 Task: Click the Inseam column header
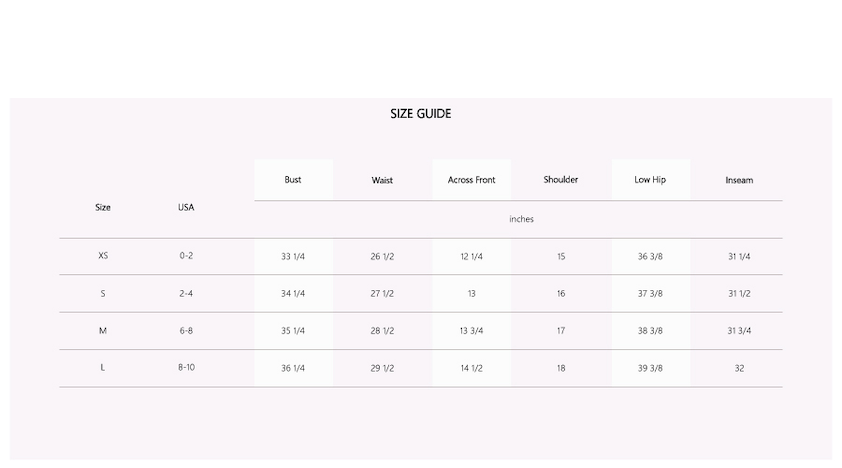[739, 181]
